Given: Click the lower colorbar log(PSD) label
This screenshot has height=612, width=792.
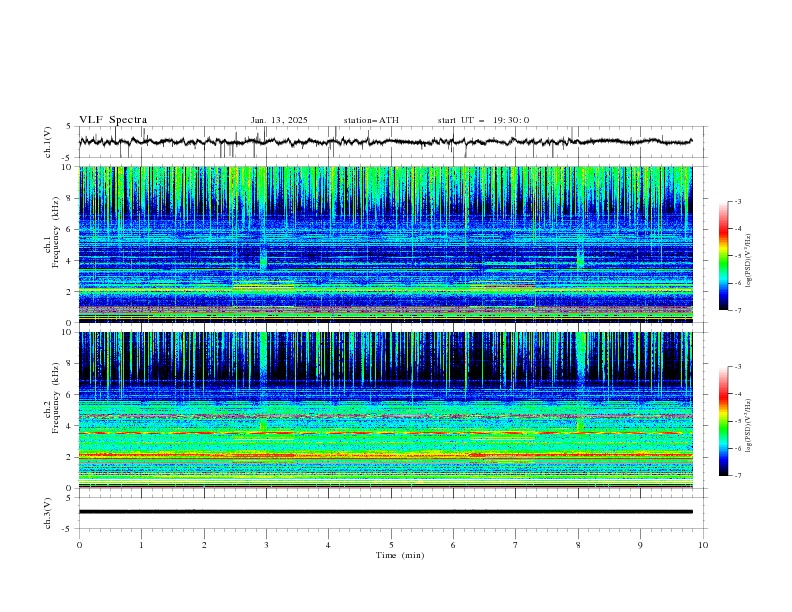Looking at the screenshot, I should 748,426.
